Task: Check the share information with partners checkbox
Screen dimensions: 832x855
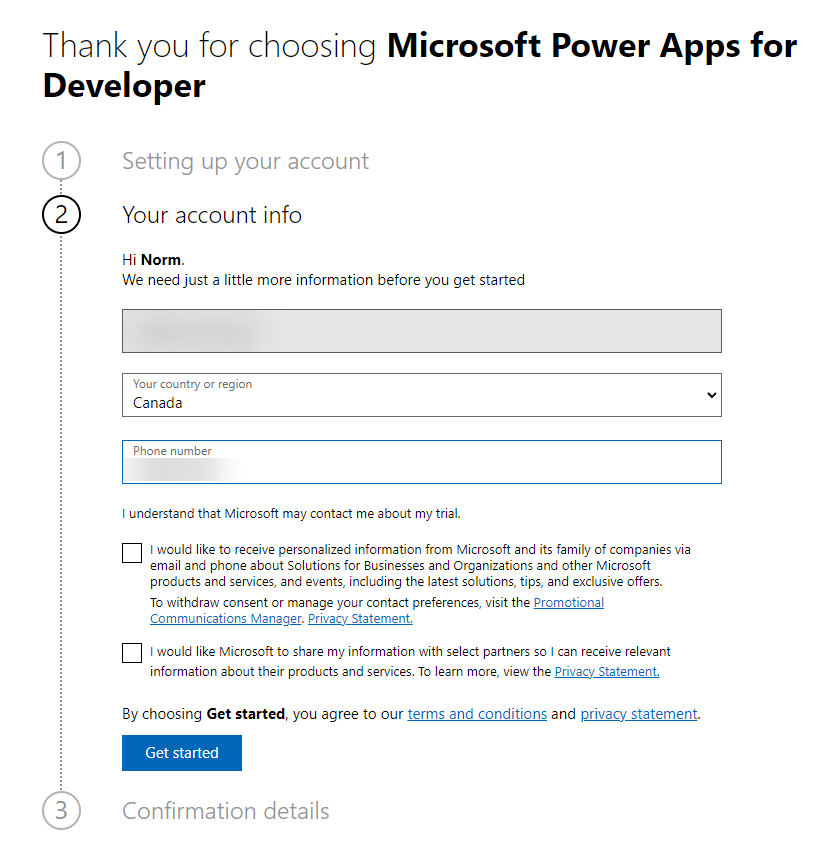Action: [x=131, y=652]
